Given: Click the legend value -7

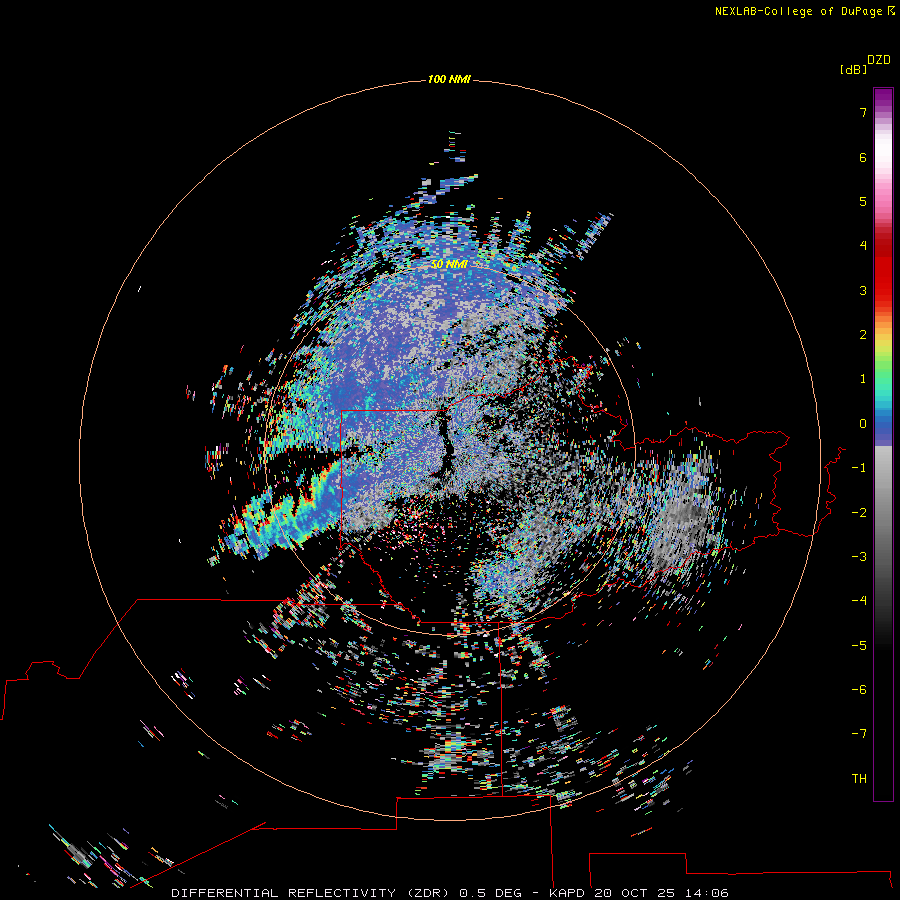Looking at the screenshot, I should pos(859,734).
